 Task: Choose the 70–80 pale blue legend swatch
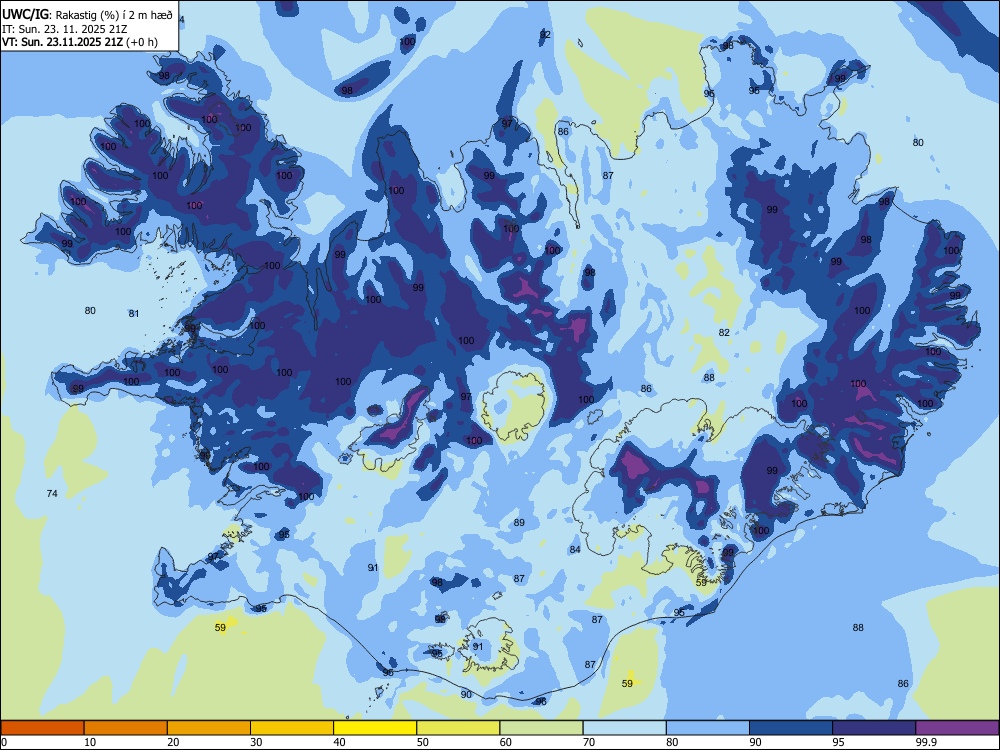point(624,728)
